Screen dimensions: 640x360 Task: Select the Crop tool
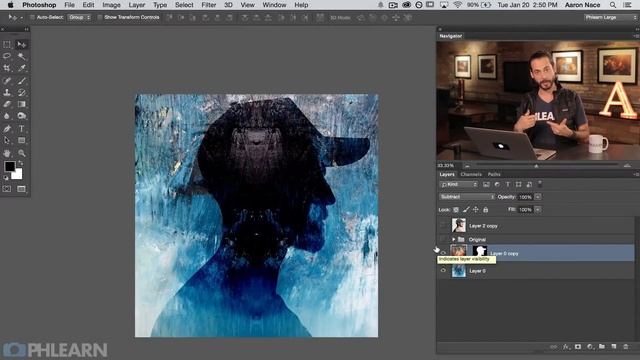point(7,68)
